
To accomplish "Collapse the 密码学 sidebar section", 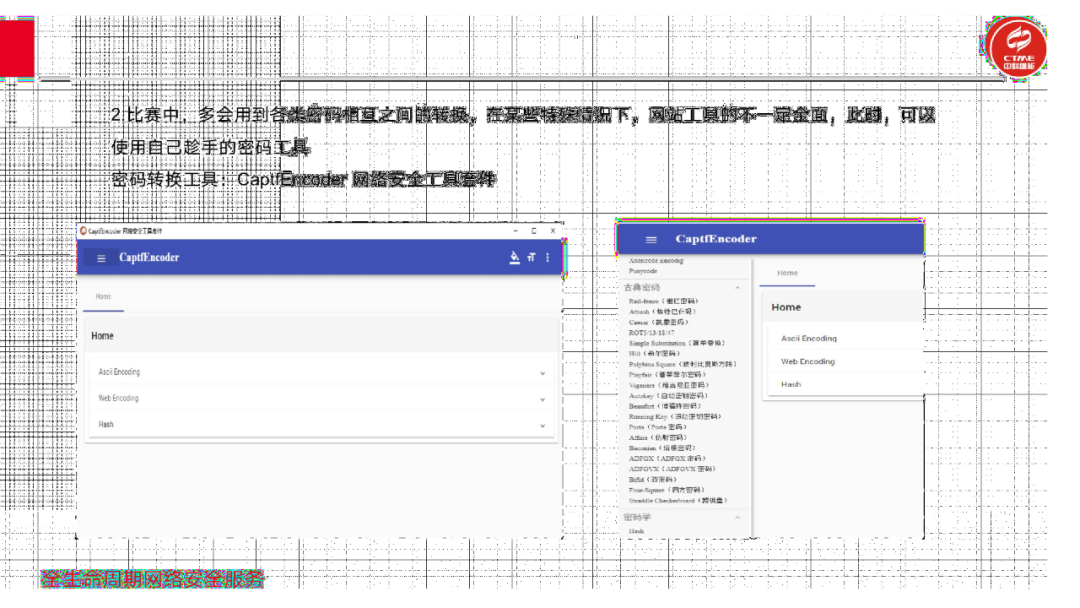I will coord(738,517).
